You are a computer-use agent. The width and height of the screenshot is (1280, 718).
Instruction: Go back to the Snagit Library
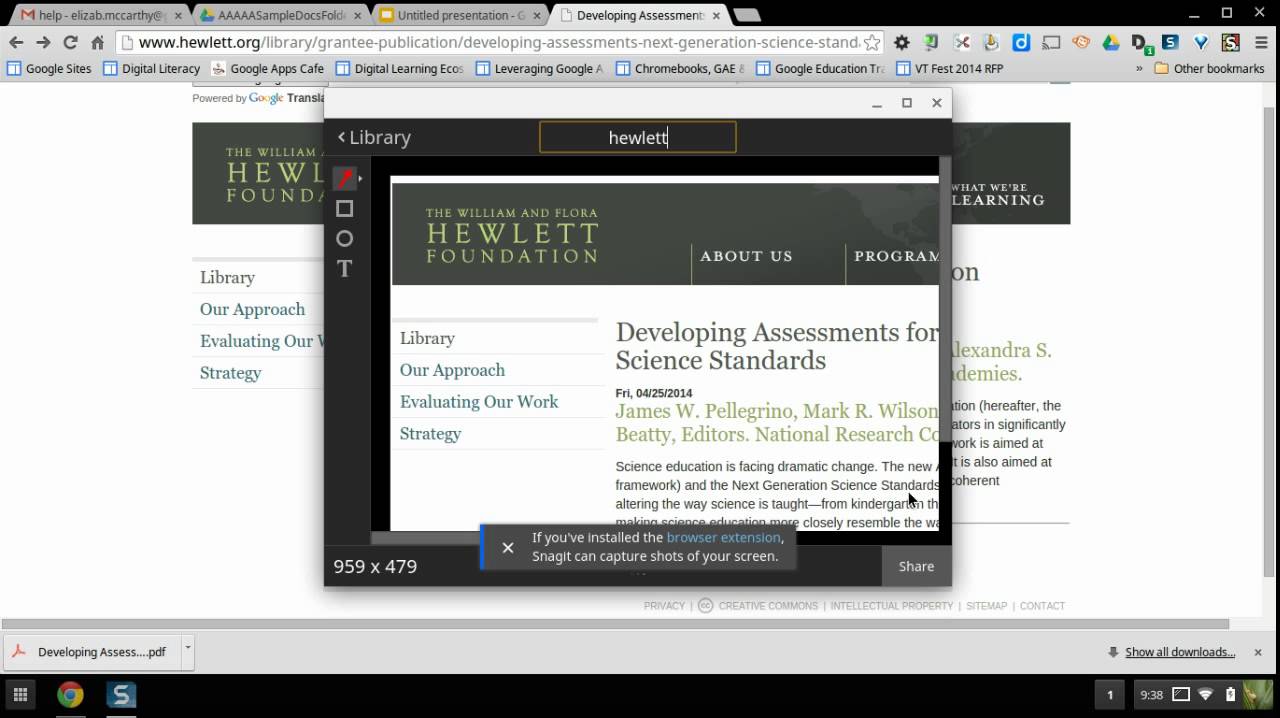pos(375,138)
